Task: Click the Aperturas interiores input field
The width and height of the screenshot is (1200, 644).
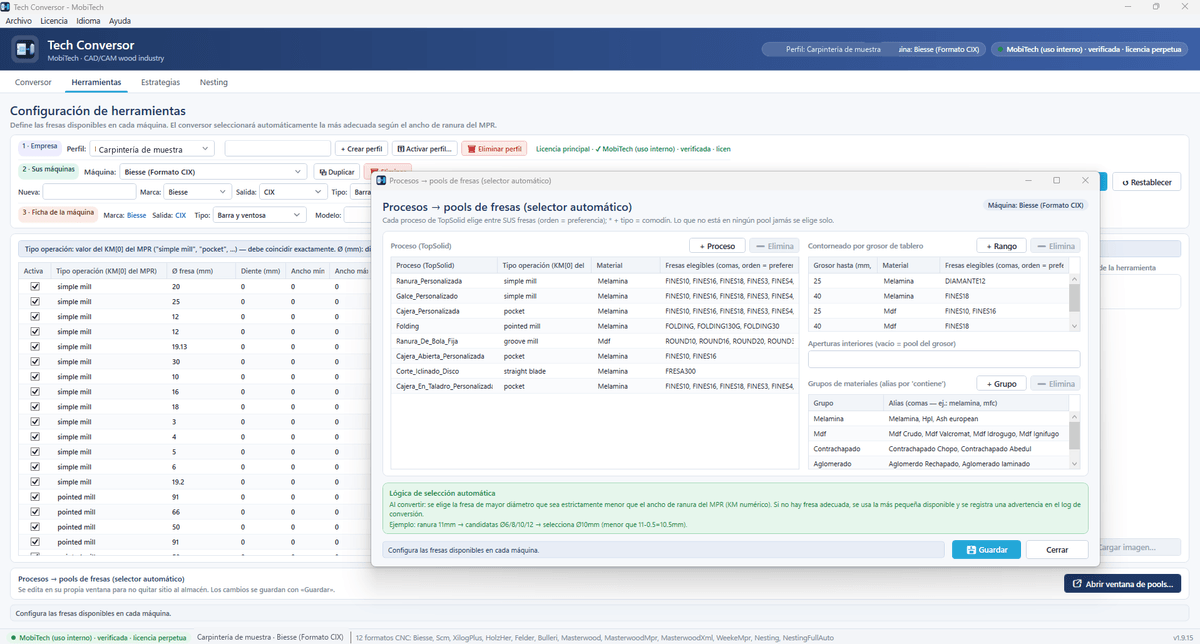Action: coord(944,359)
